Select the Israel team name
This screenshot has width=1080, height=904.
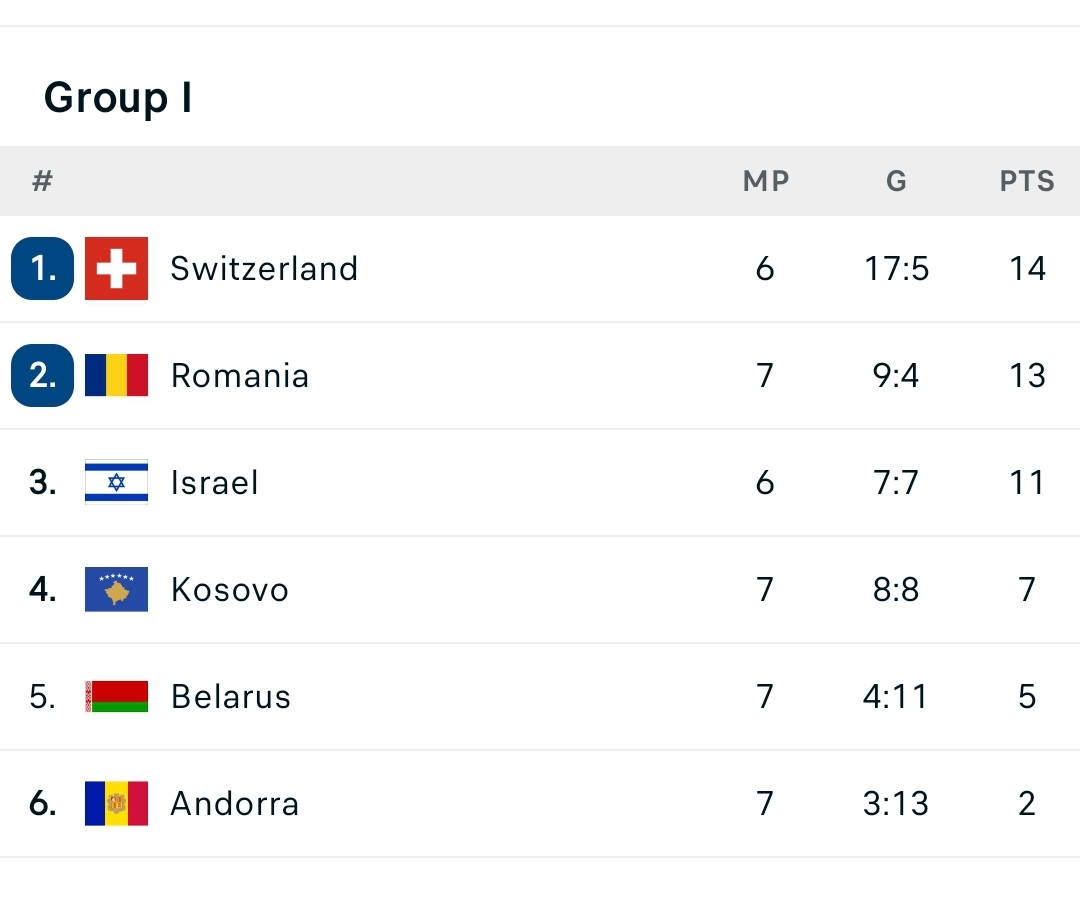pos(215,482)
